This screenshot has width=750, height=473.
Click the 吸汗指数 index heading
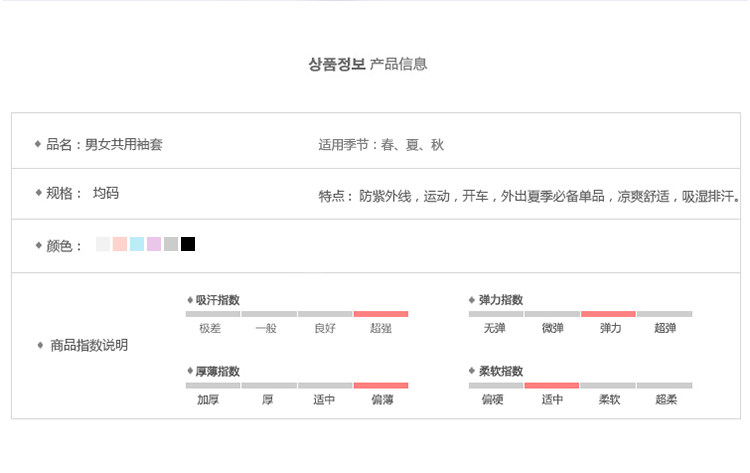217,300
